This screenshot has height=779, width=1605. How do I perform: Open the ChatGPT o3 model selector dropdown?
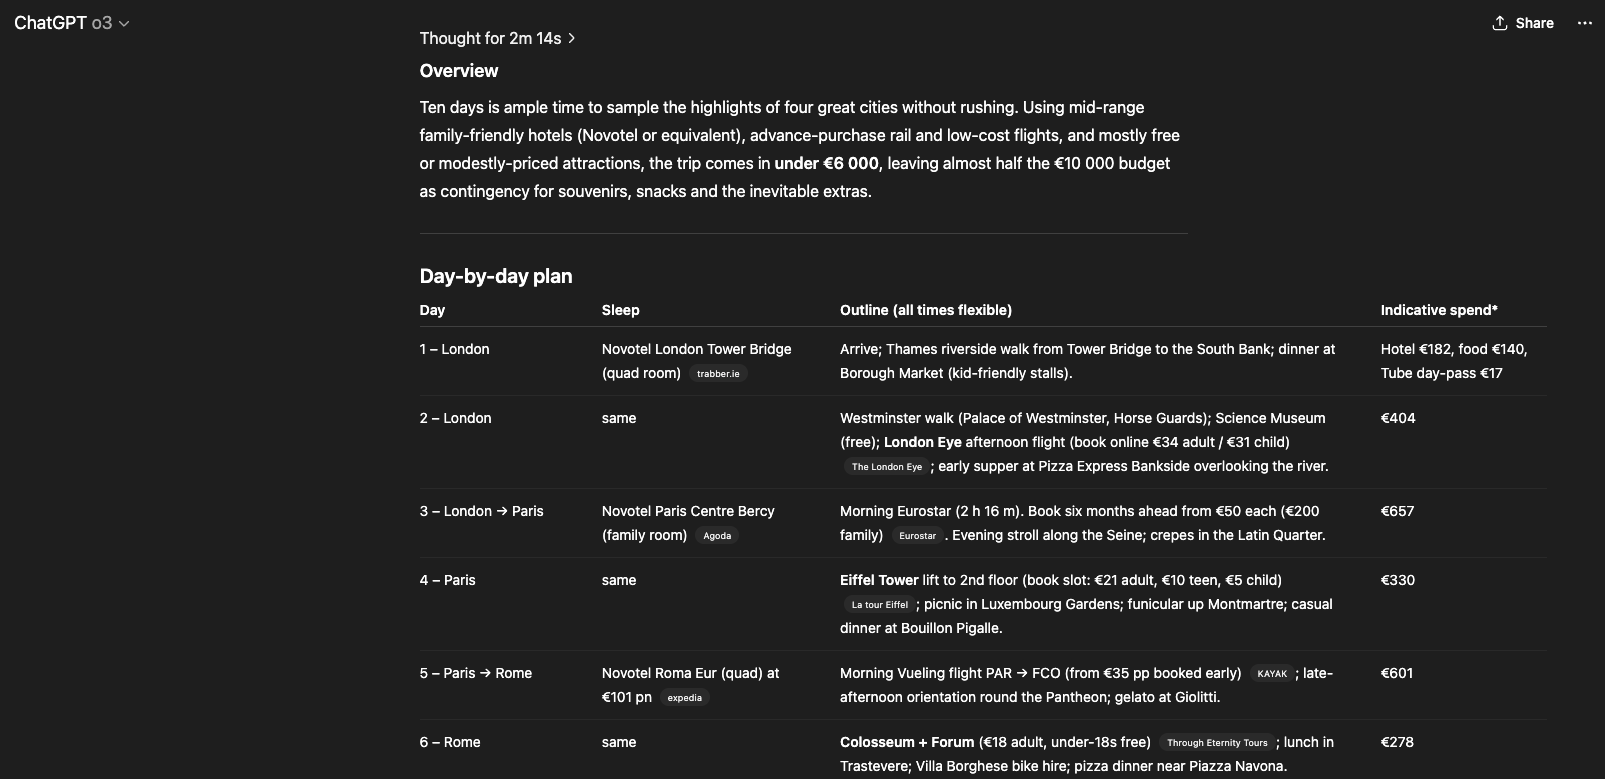pyautogui.click(x=72, y=23)
